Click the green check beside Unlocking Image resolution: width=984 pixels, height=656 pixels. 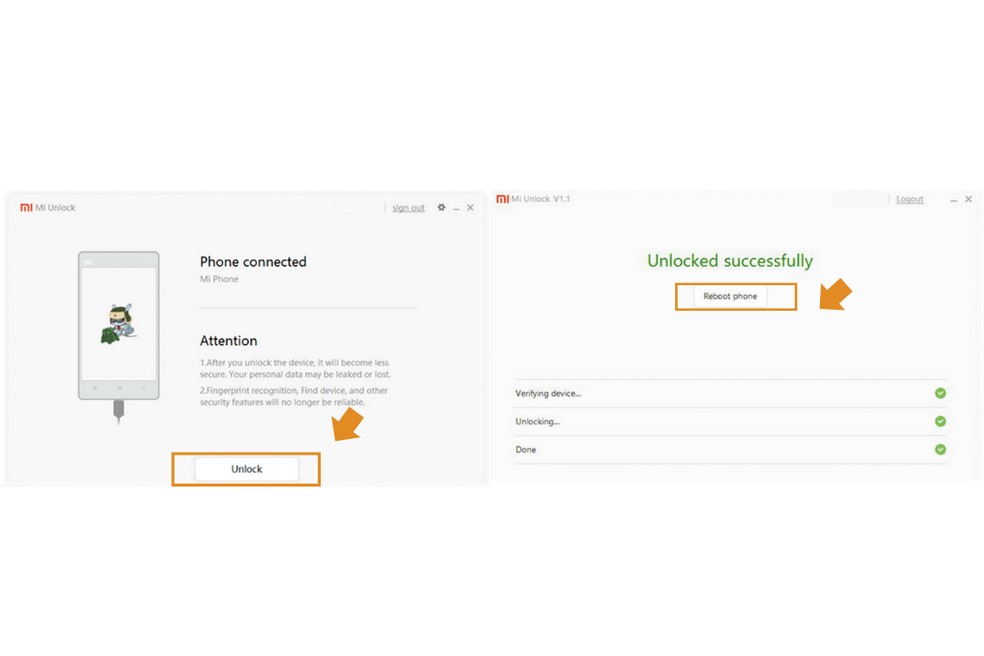tap(940, 421)
